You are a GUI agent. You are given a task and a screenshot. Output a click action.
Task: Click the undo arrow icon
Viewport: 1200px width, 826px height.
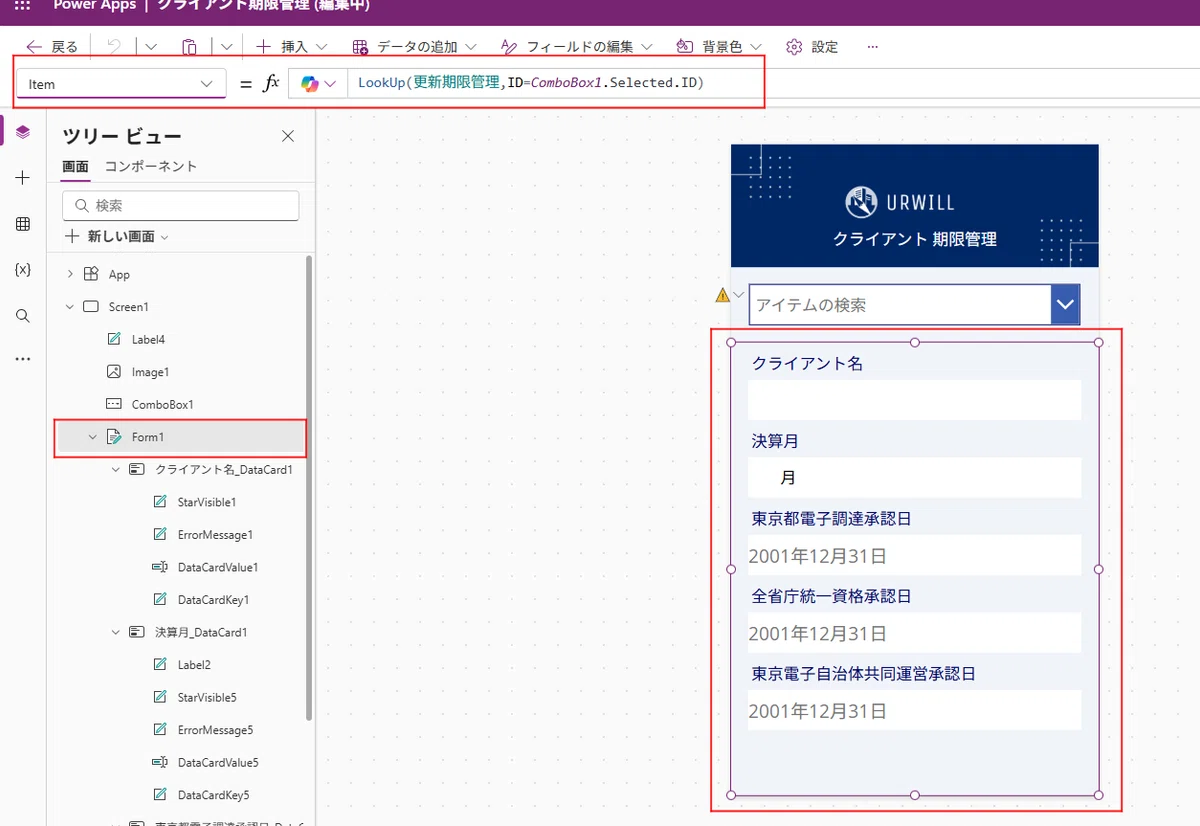tap(114, 47)
